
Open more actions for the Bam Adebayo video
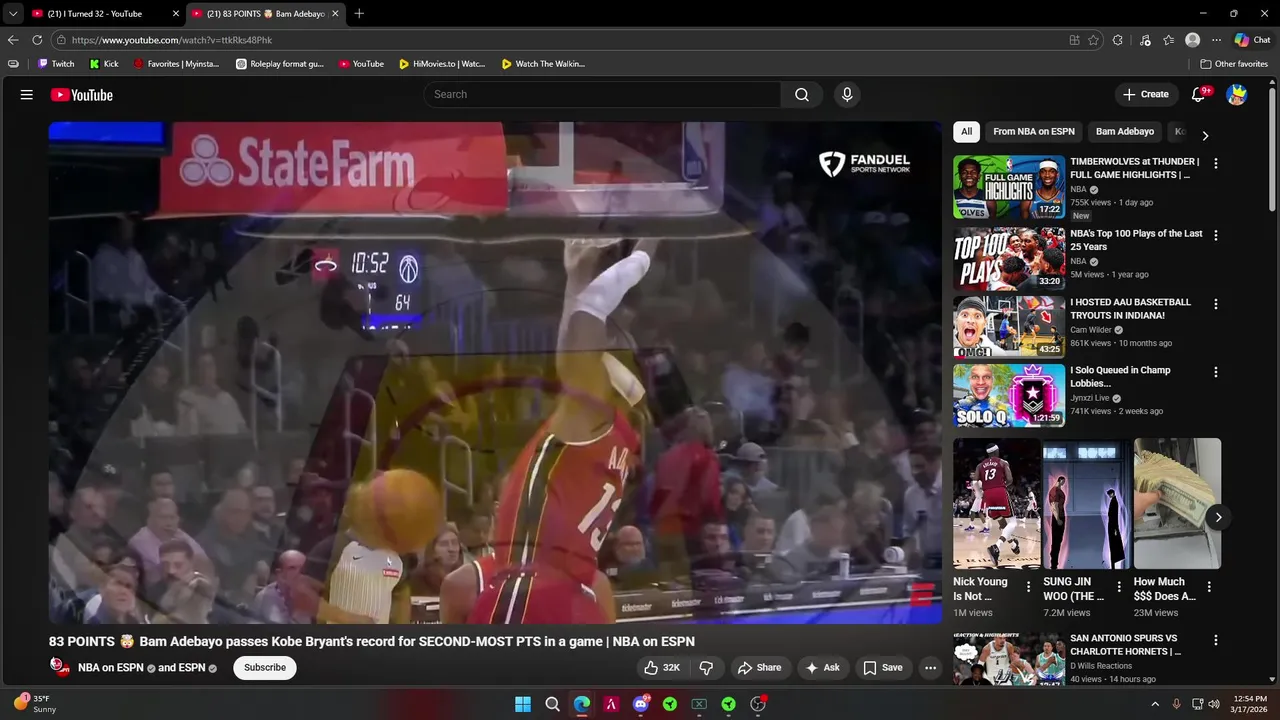(x=930, y=667)
